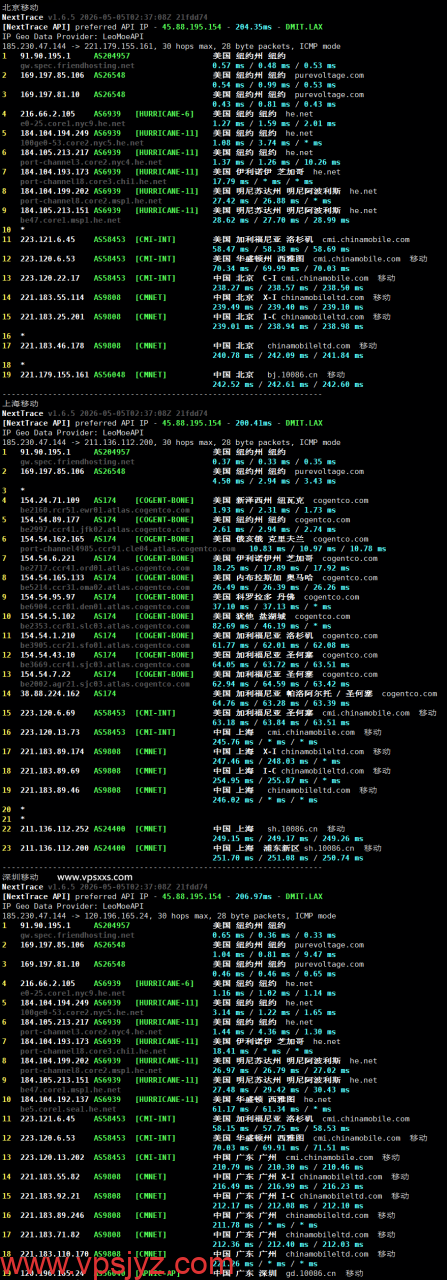Click hop IP 221.183.71.82

coord(50,1234)
